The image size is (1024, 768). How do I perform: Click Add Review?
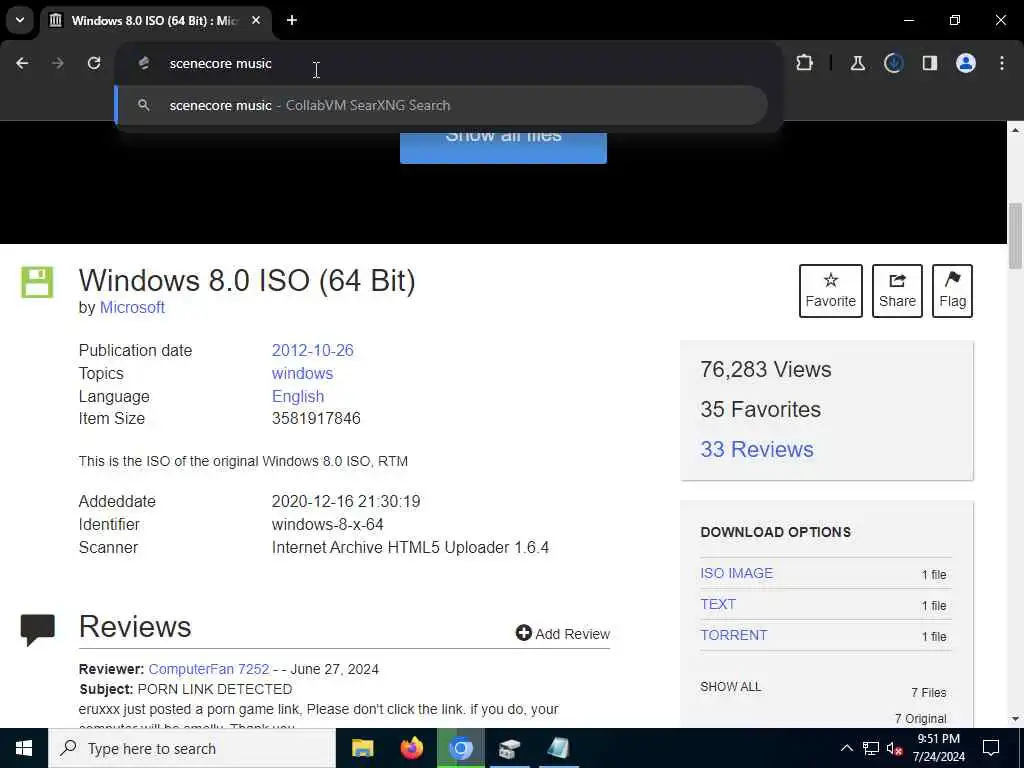563,633
